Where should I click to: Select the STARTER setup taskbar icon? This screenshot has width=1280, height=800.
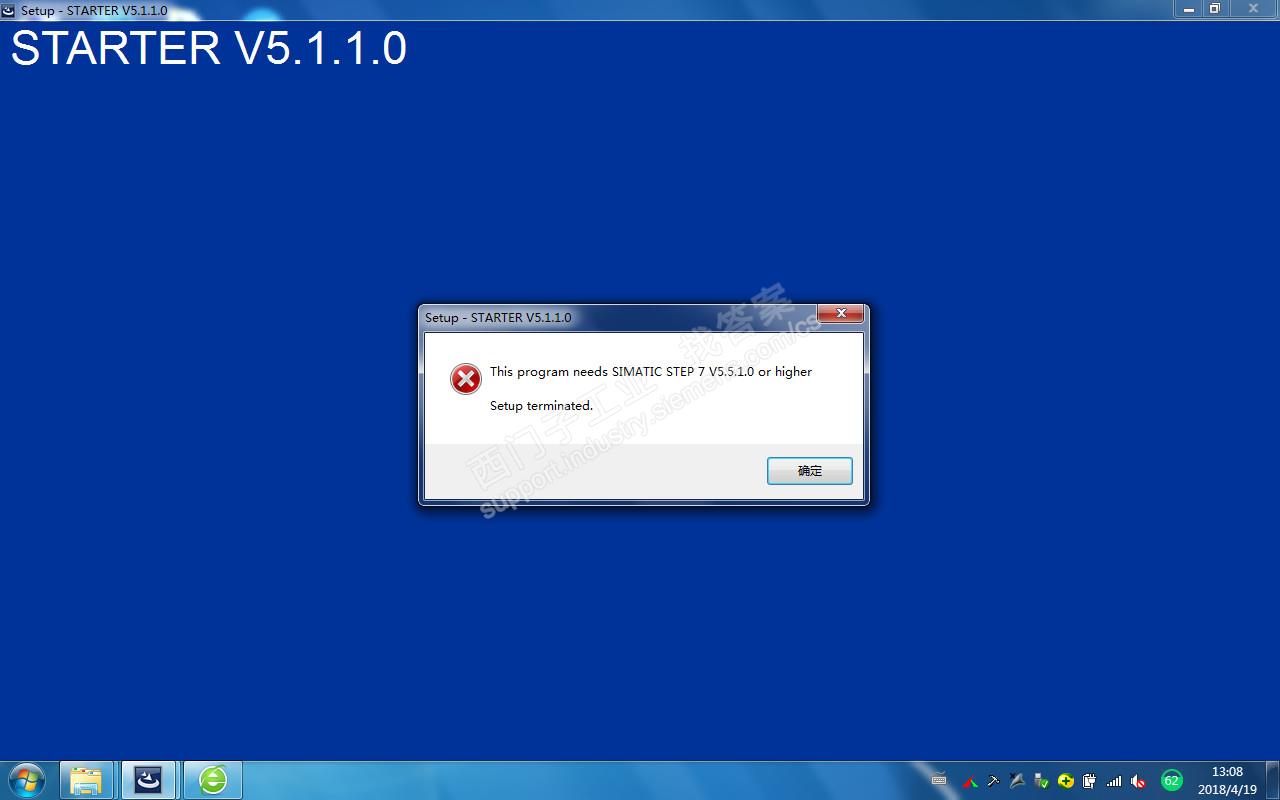pyautogui.click(x=148, y=780)
